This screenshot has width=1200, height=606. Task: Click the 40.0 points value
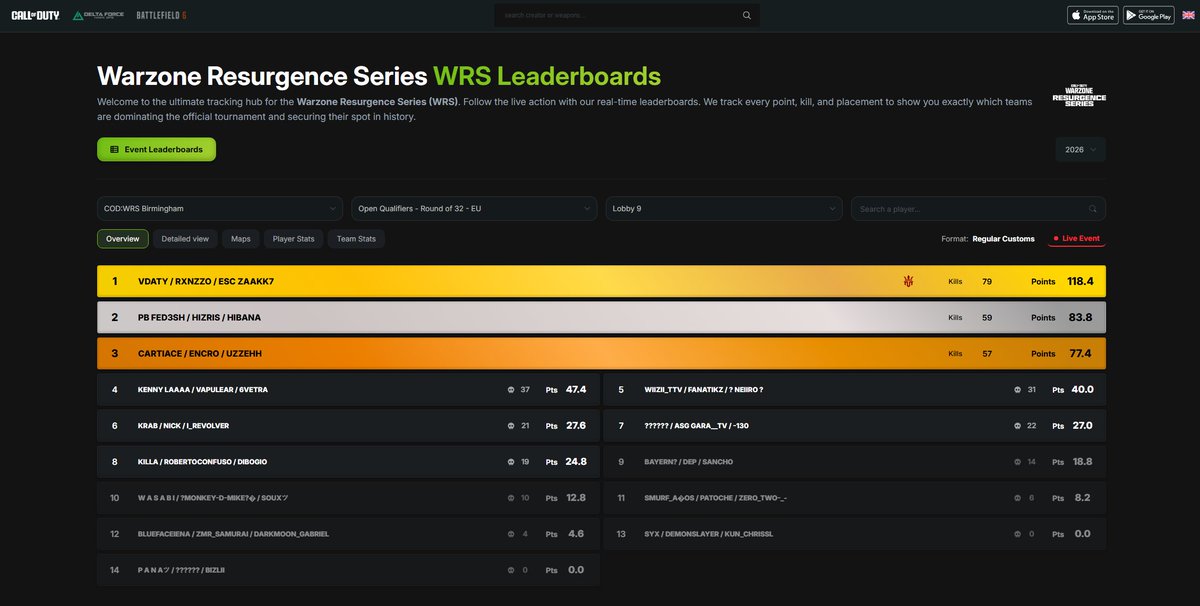1083,389
